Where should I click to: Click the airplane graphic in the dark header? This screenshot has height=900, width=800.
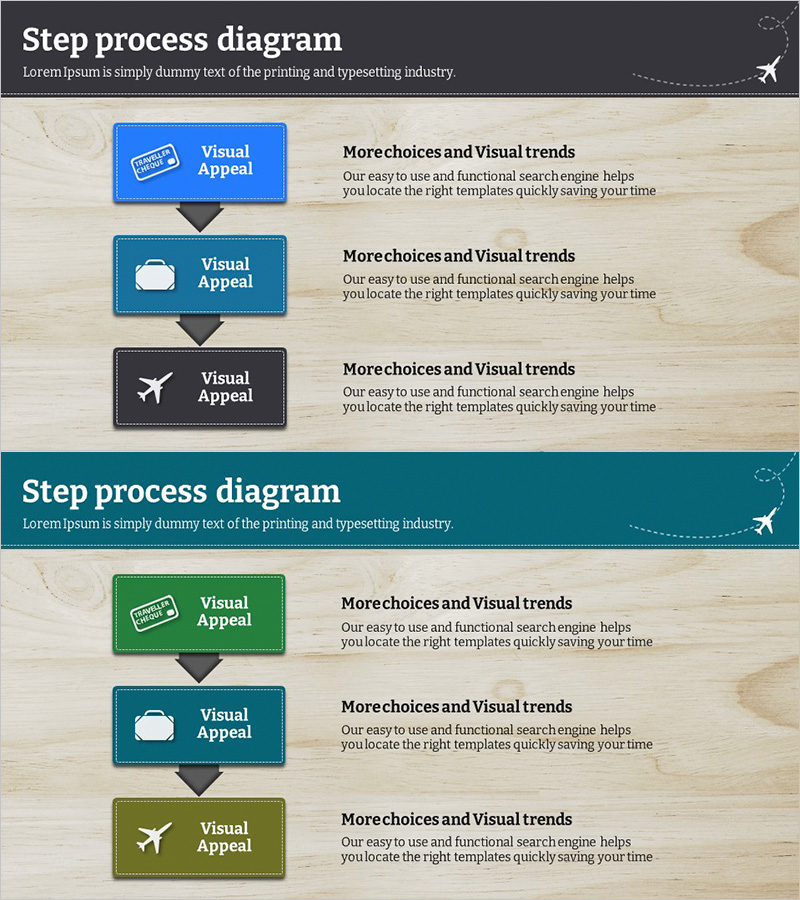point(768,70)
